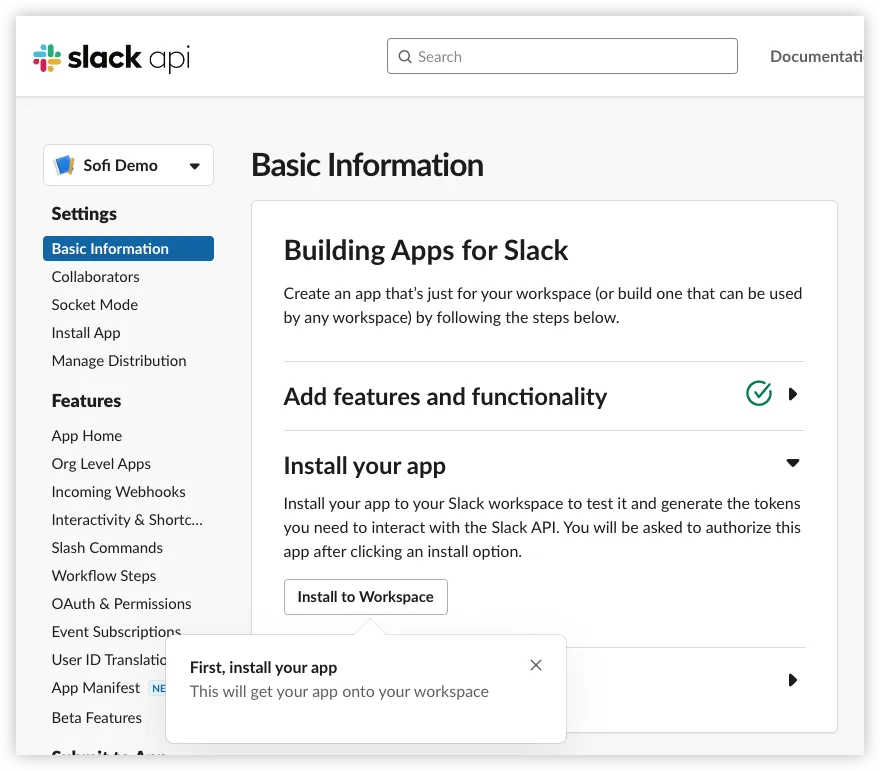Go to Incoming Webhooks
This screenshot has height=771, width=880.
tap(118, 492)
